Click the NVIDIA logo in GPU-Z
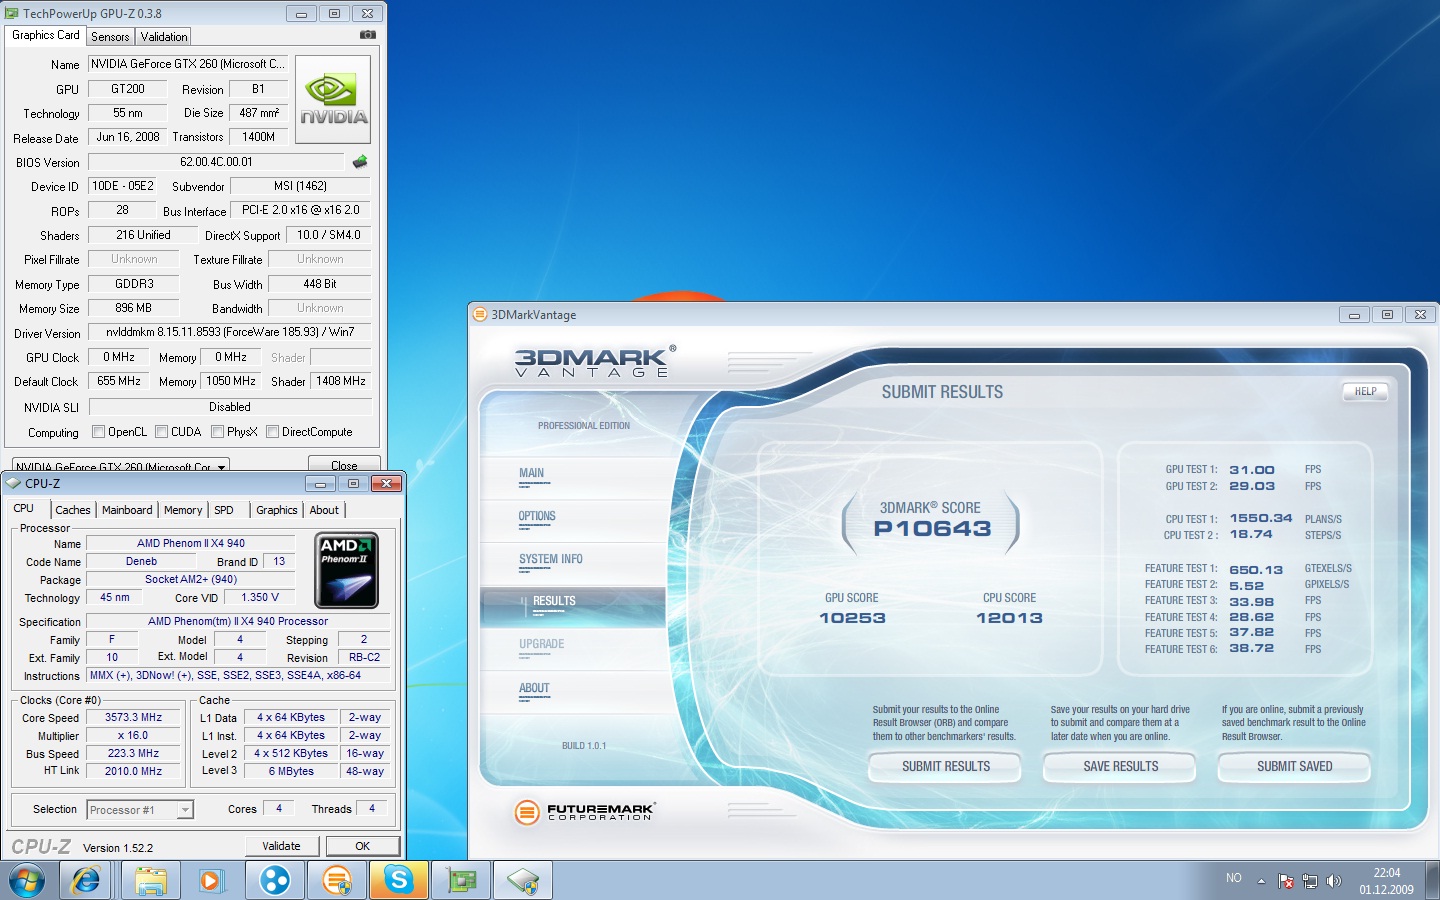 pos(334,100)
